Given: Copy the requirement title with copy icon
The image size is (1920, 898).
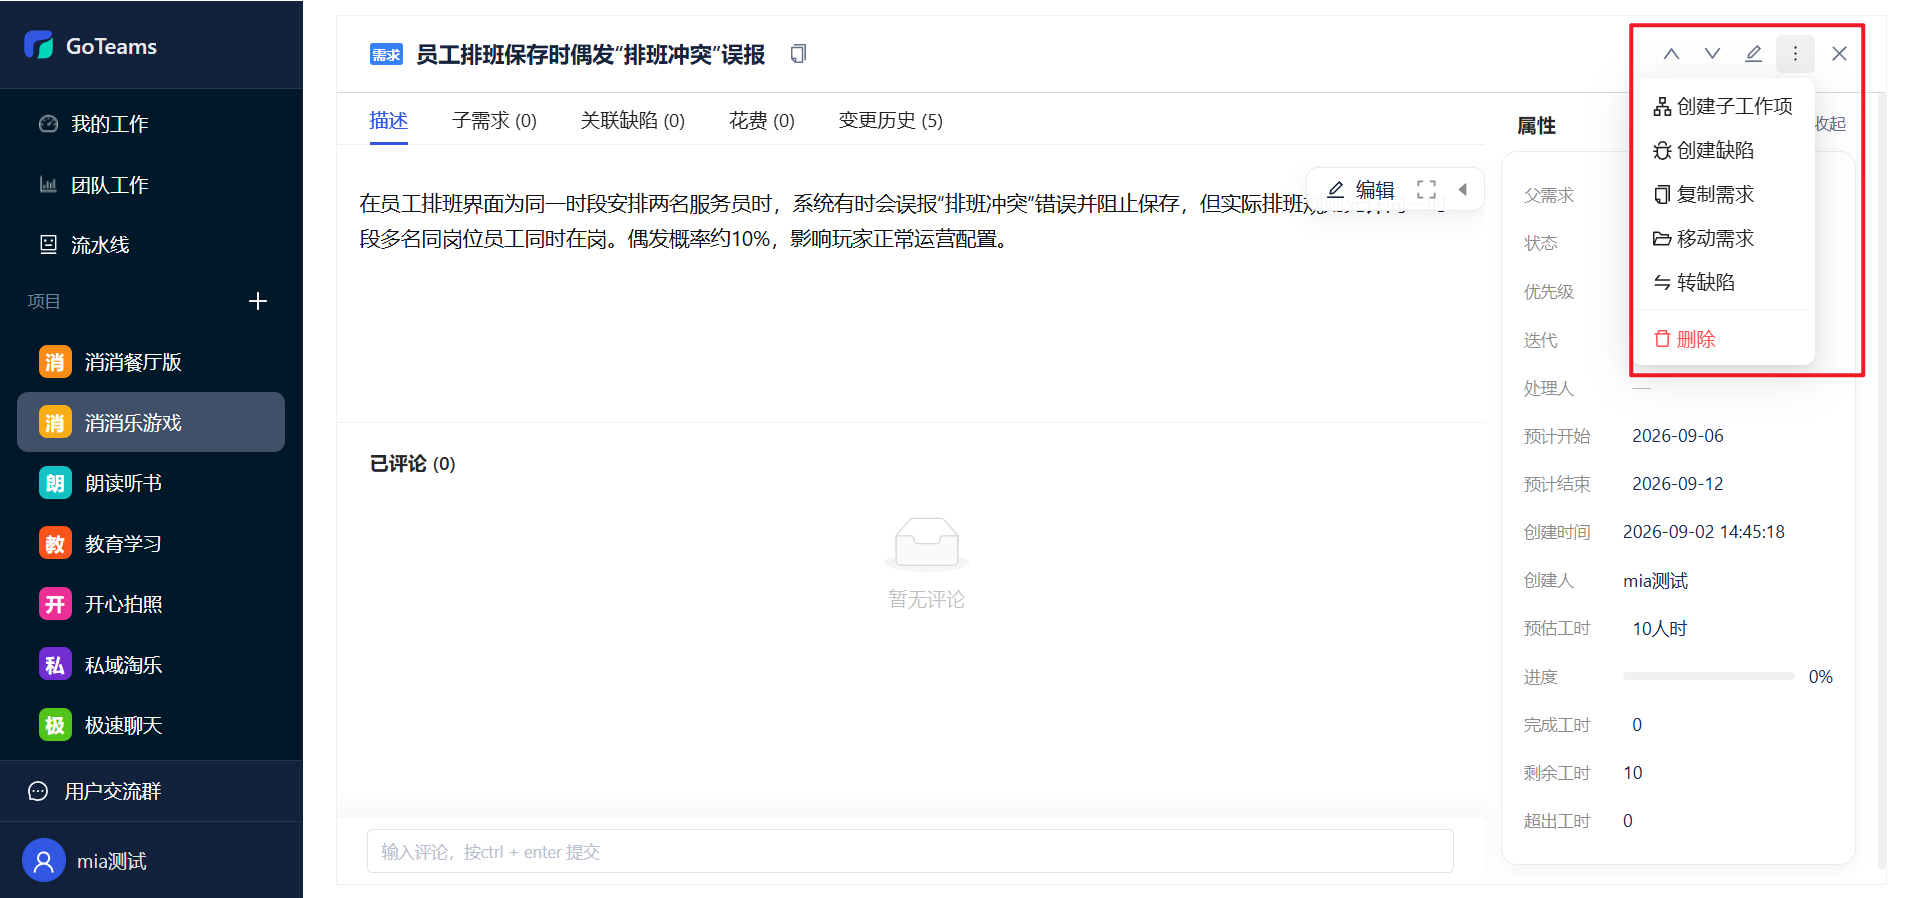Looking at the screenshot, I should pyautogui.click(x=798, y=54).
